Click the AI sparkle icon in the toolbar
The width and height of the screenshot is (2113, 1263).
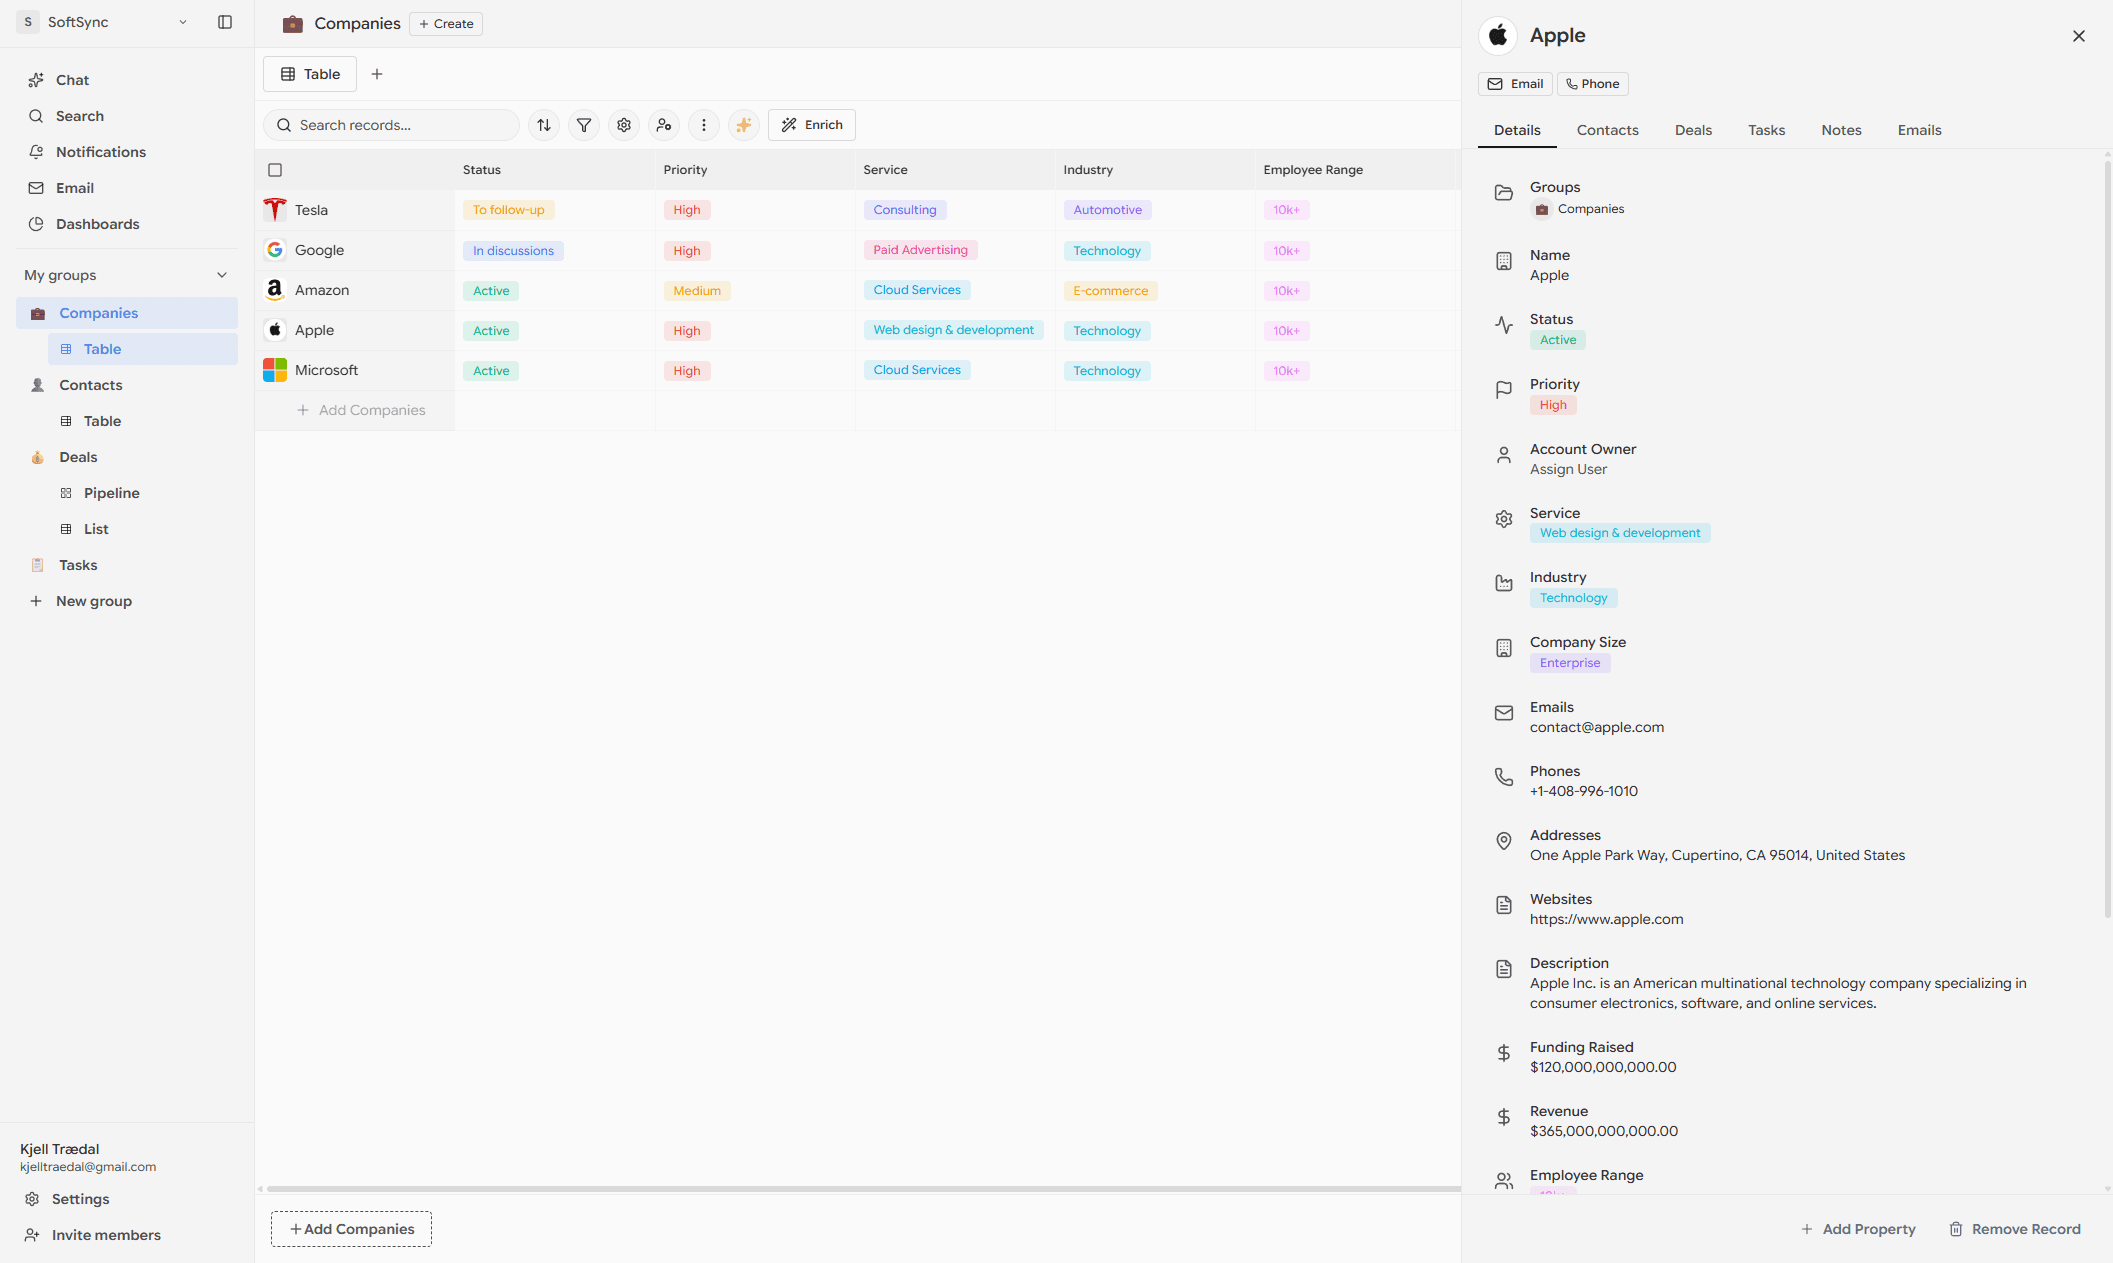(x=743, y=125)
